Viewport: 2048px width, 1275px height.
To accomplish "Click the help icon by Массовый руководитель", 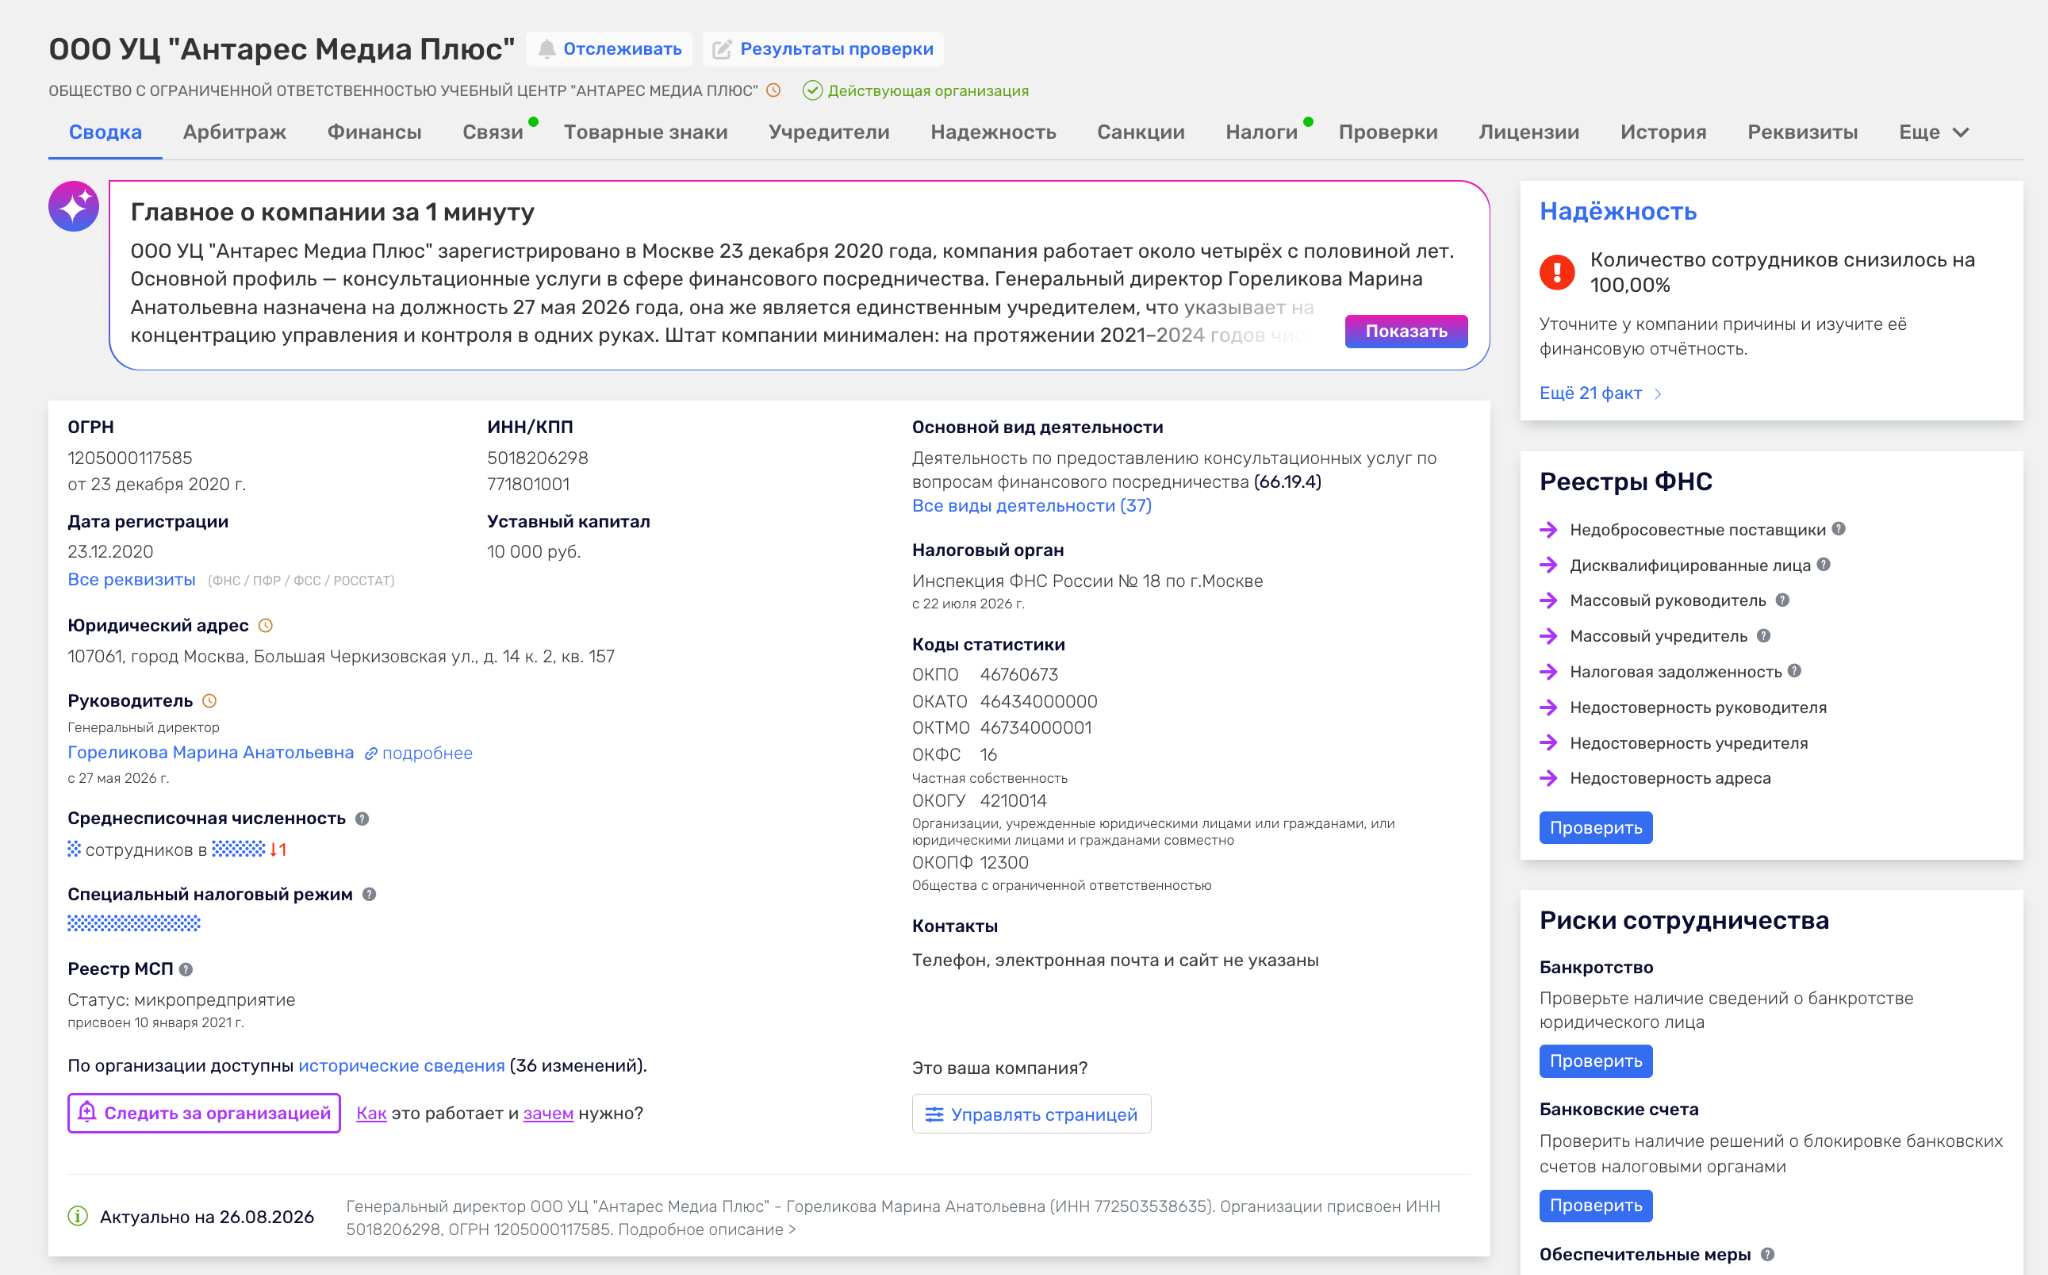I will pos(1782,600).
